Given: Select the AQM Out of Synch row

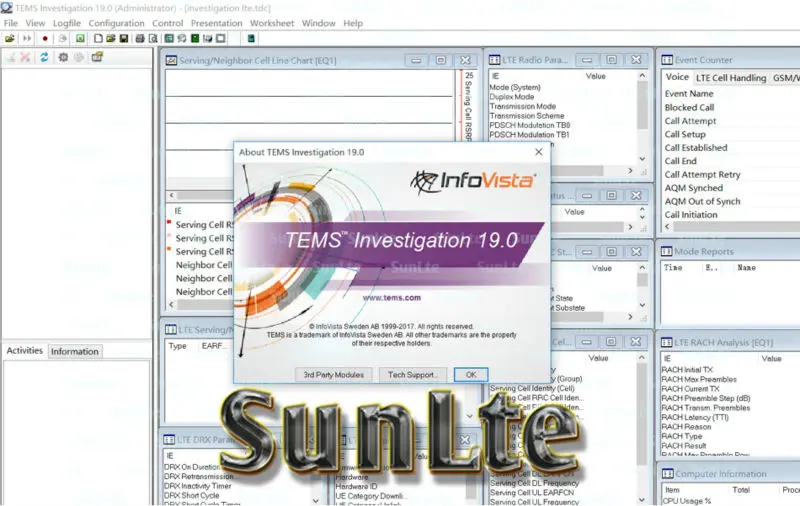Looking at the screenshot, I should point(703,201).
